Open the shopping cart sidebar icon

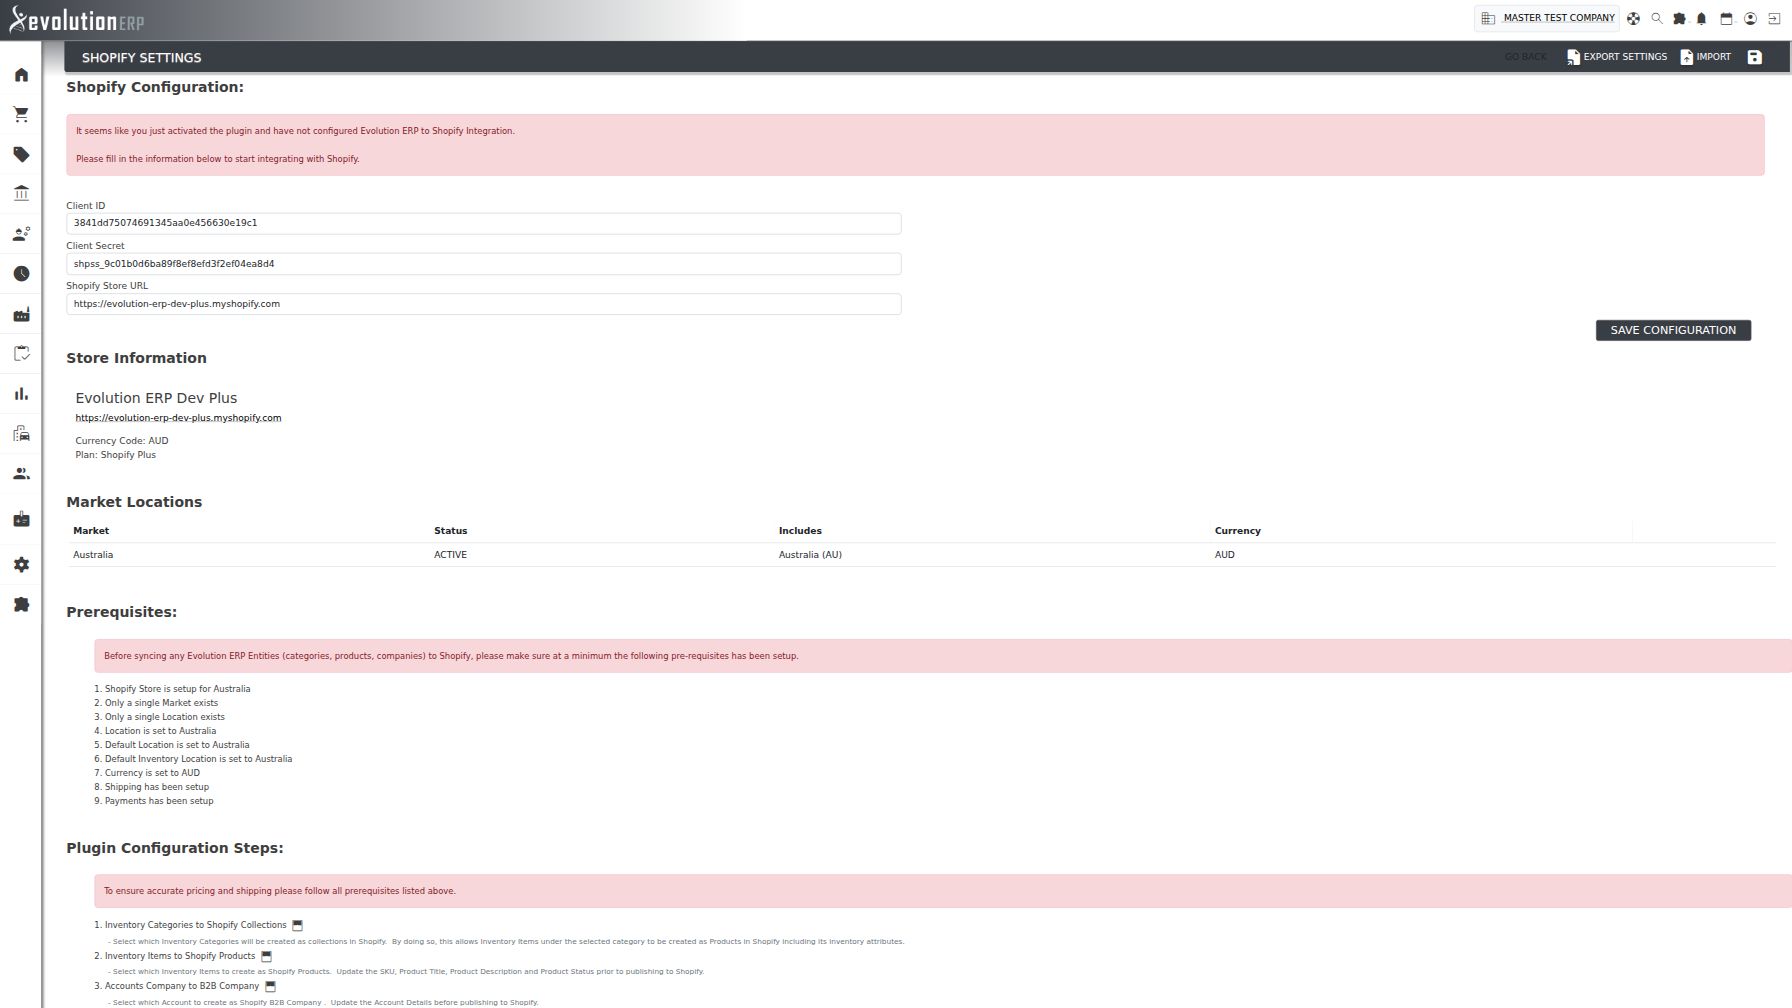21,115
